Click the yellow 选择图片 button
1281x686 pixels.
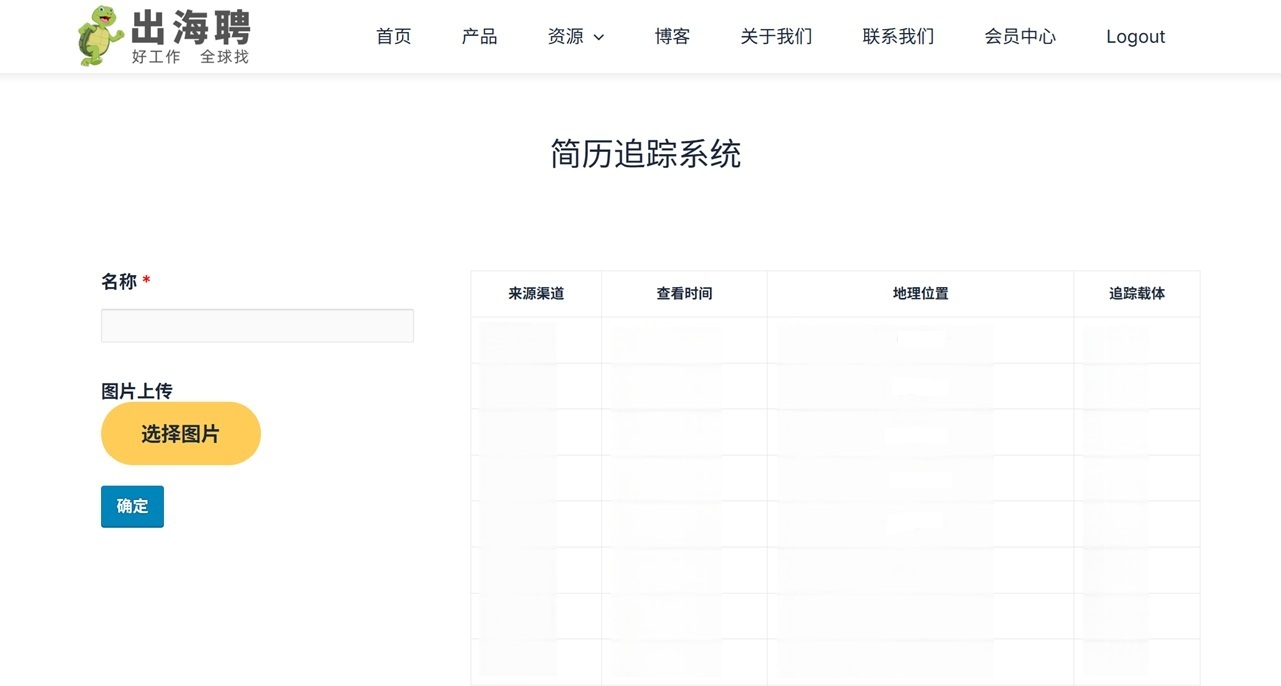(x=181, y=434)
